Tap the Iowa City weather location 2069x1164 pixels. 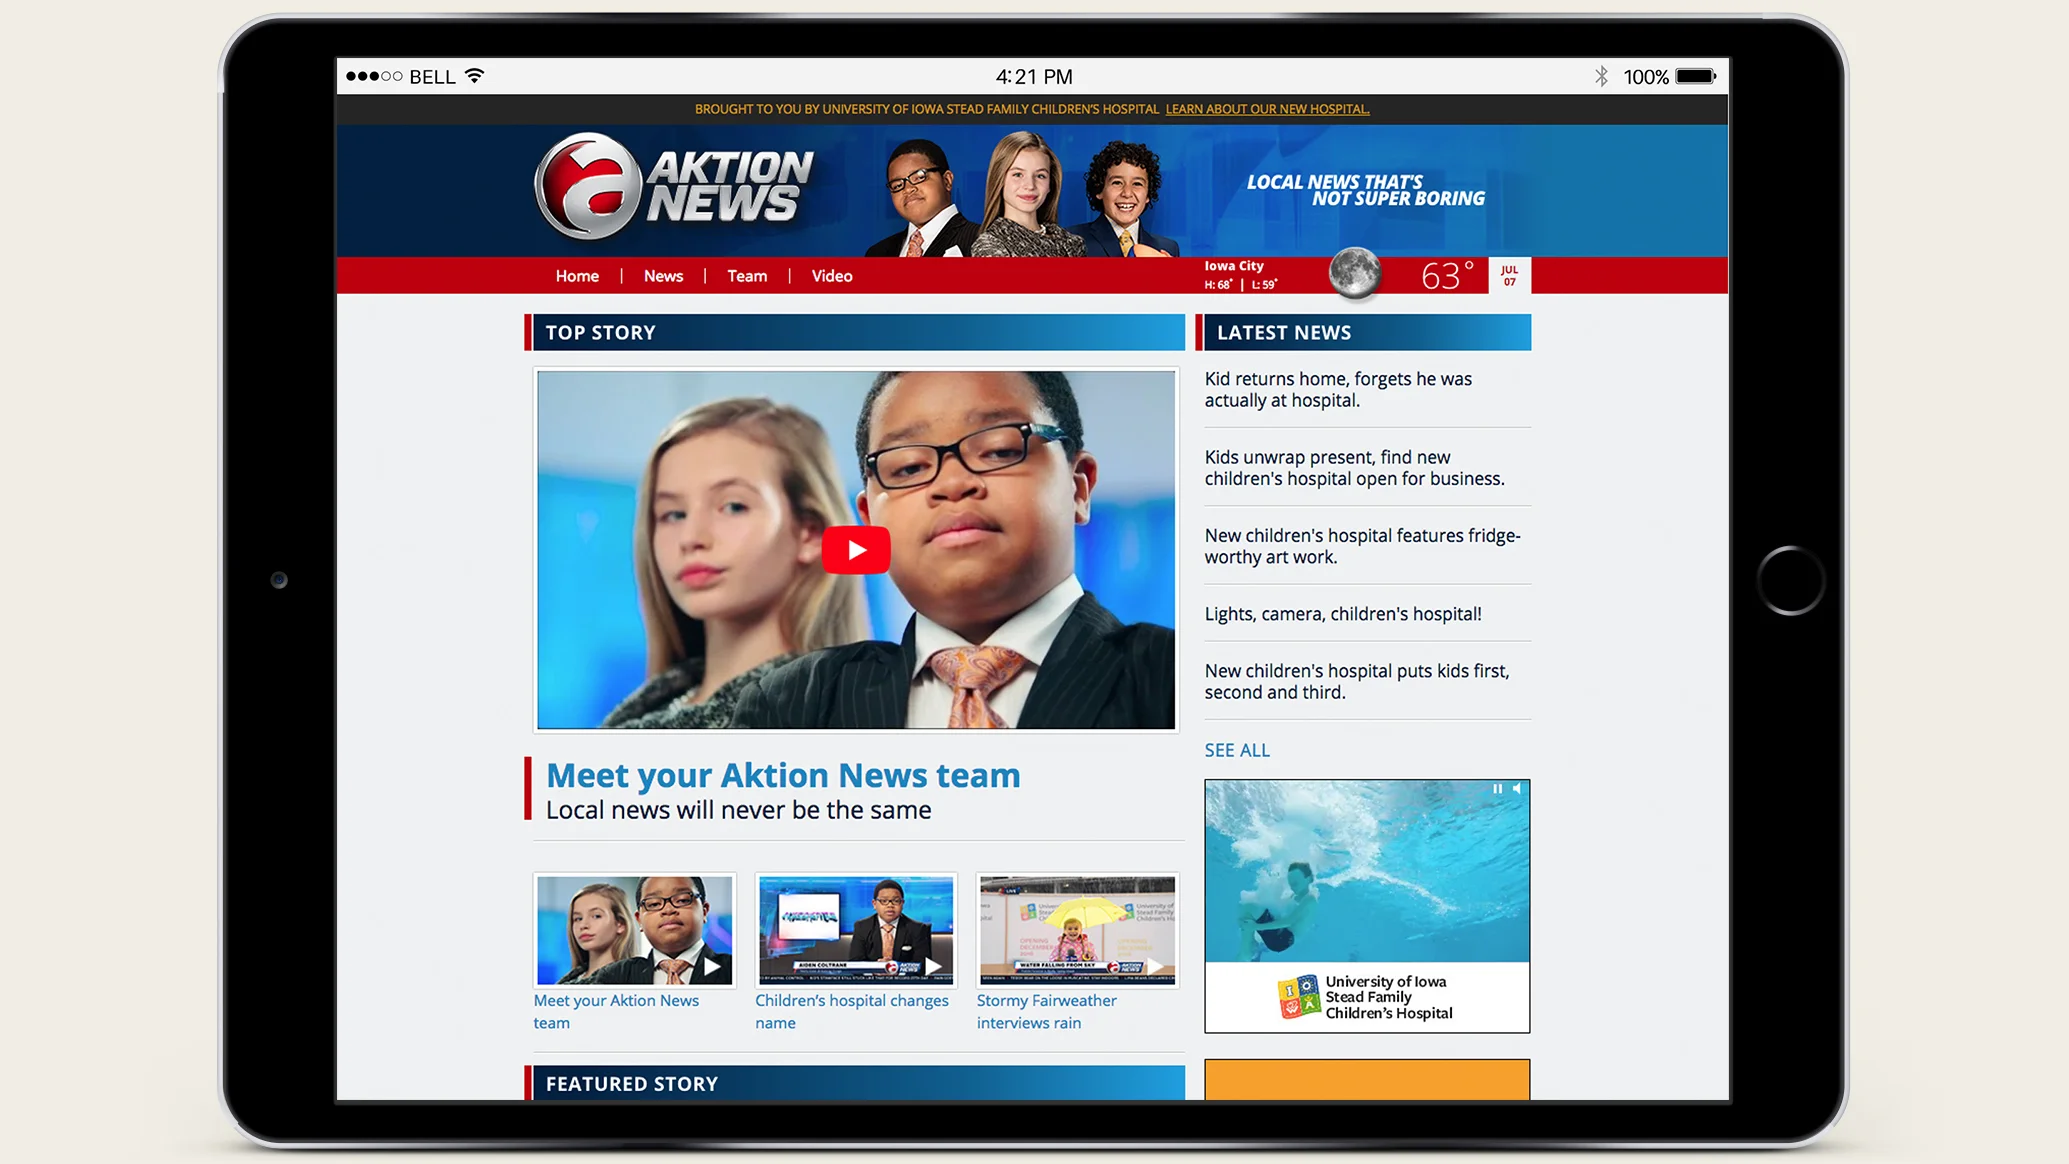(x=1234, y=266)
